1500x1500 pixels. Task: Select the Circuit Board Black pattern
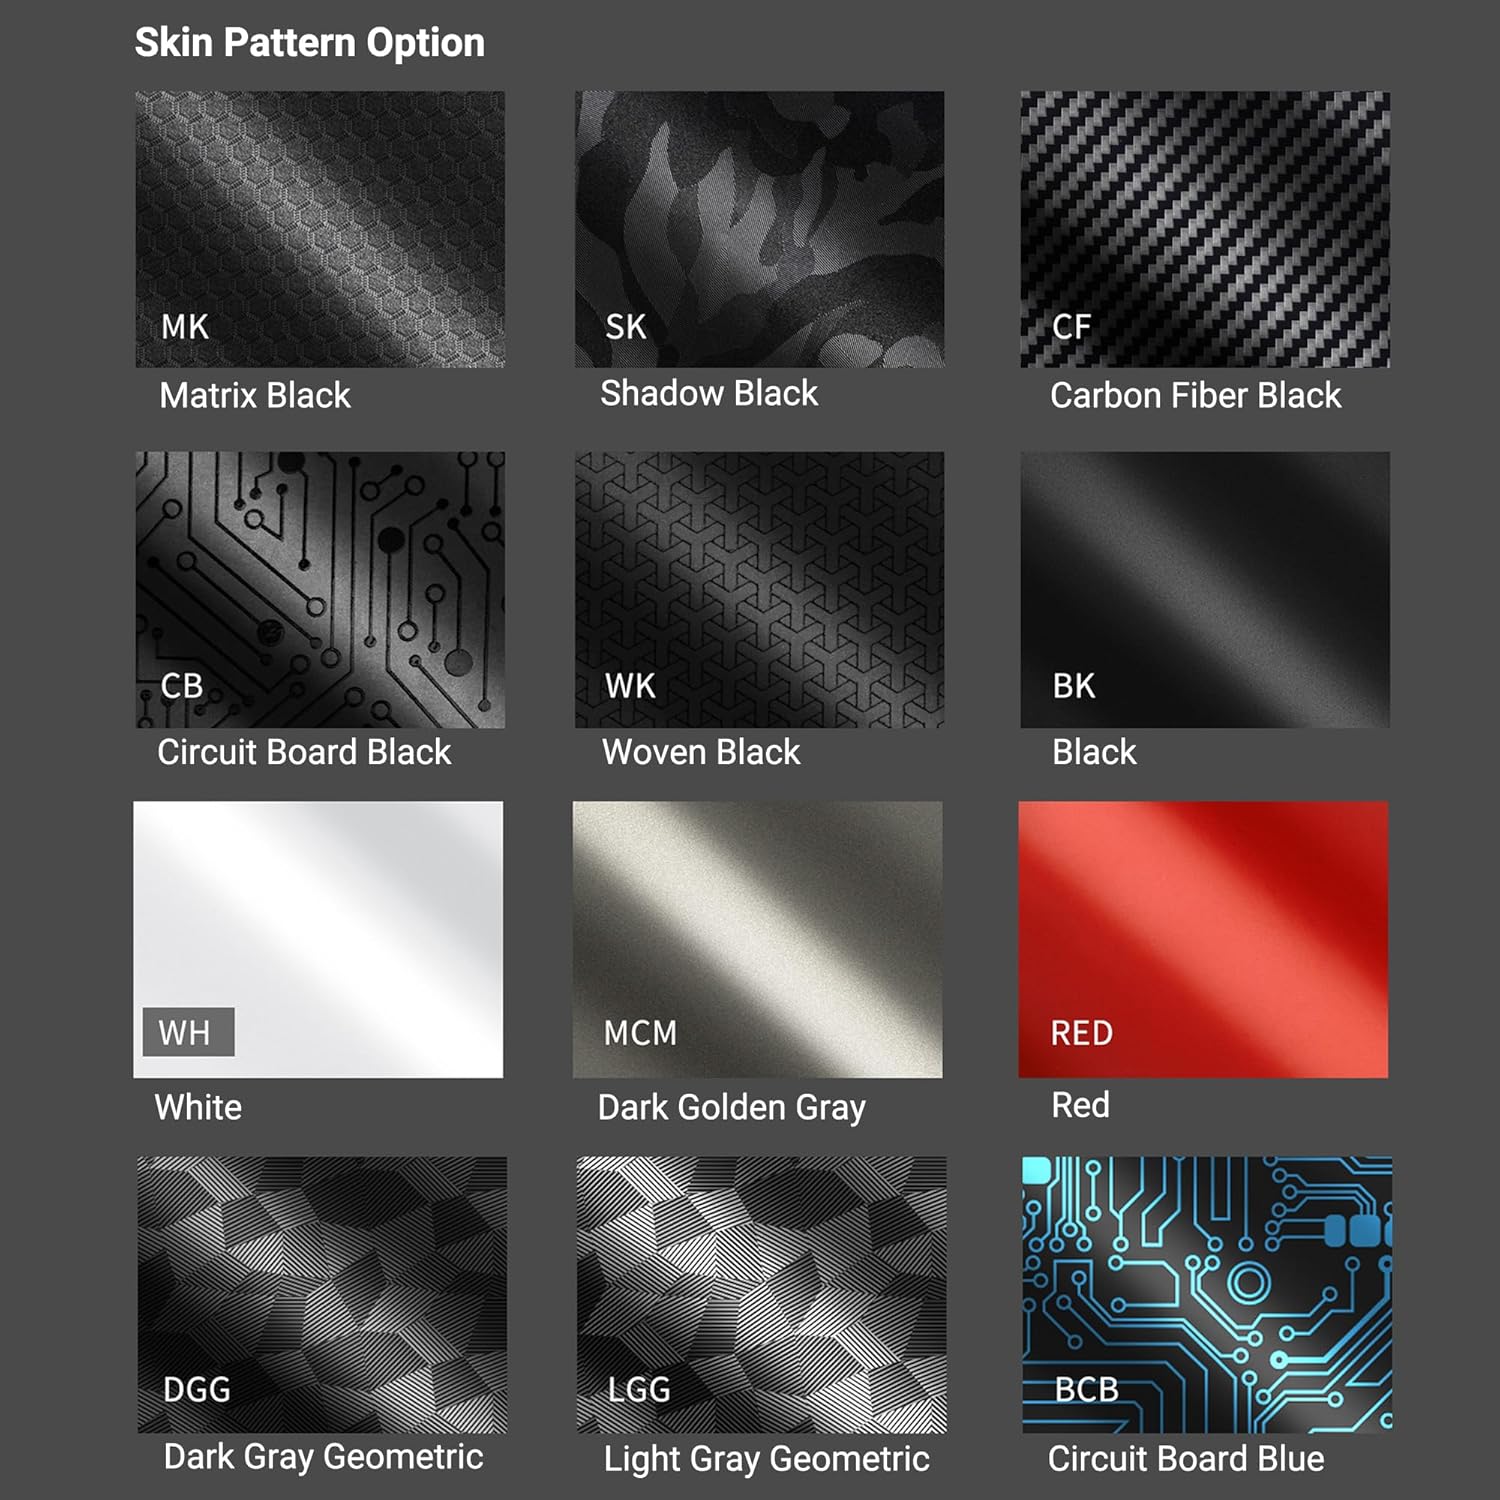(320, 589)
